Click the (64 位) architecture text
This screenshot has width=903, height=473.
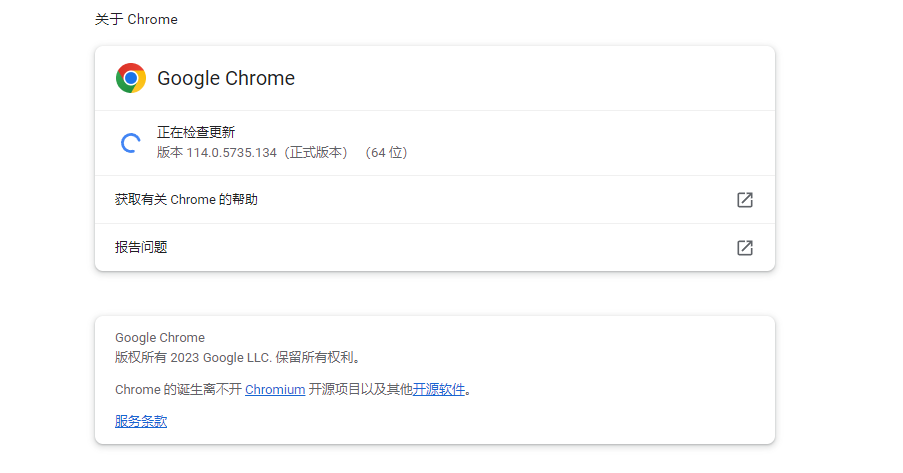386,153
